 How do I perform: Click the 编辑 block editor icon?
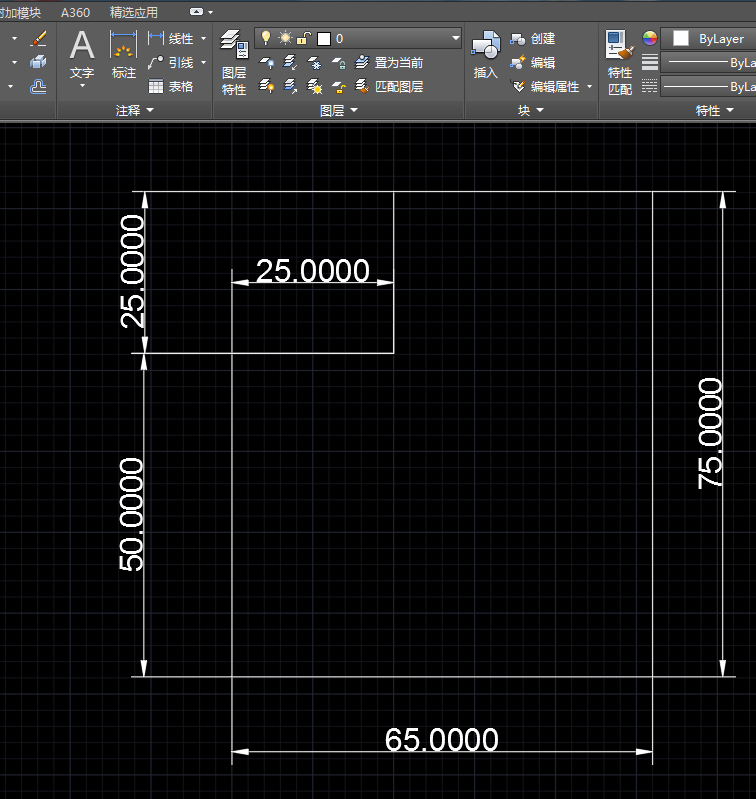tap(518, 63)
